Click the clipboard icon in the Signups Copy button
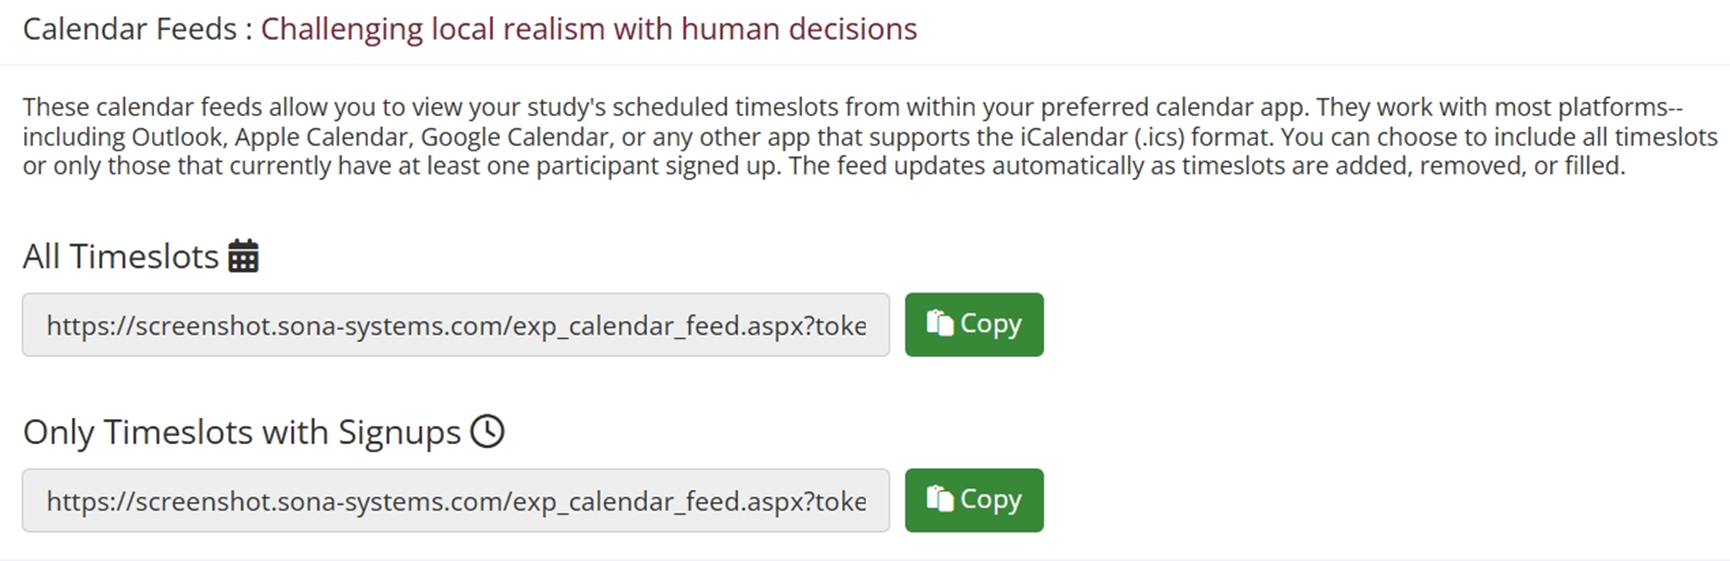This screenshot has width=1730, height=561. pyautogui.click(x=939, y=499)
